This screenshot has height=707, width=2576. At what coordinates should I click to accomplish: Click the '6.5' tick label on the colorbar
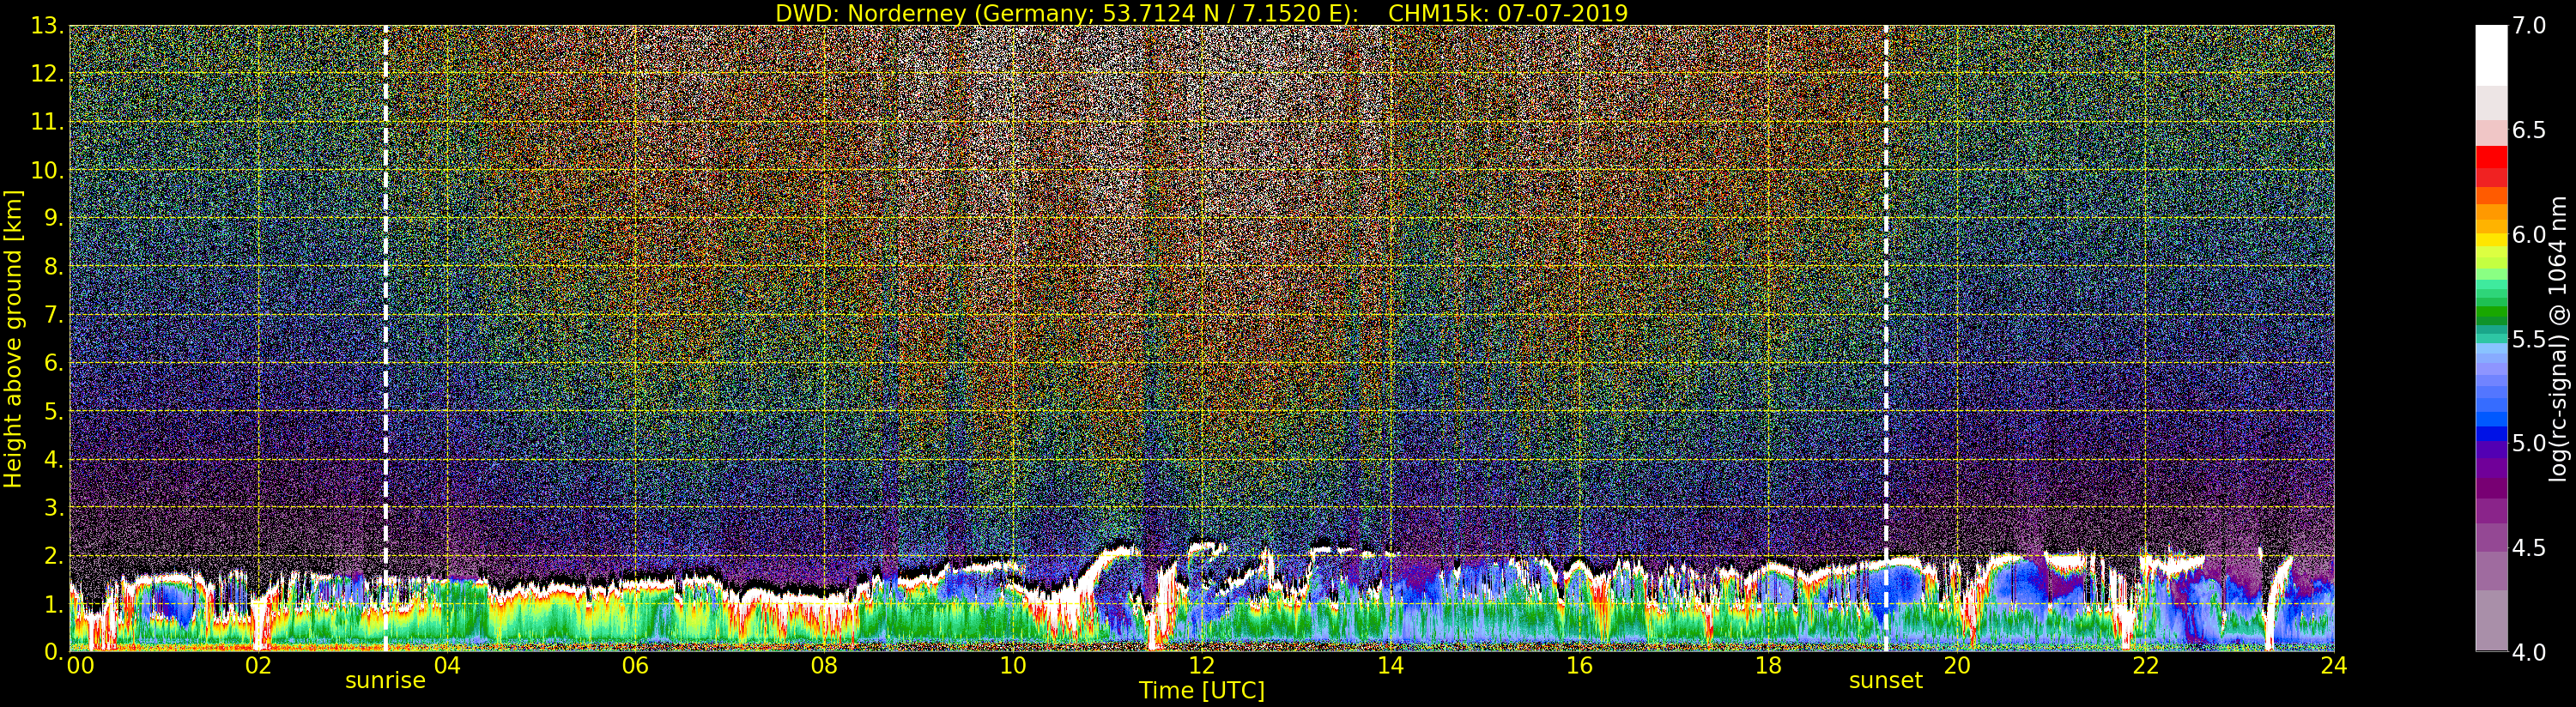click(2529, 130)
